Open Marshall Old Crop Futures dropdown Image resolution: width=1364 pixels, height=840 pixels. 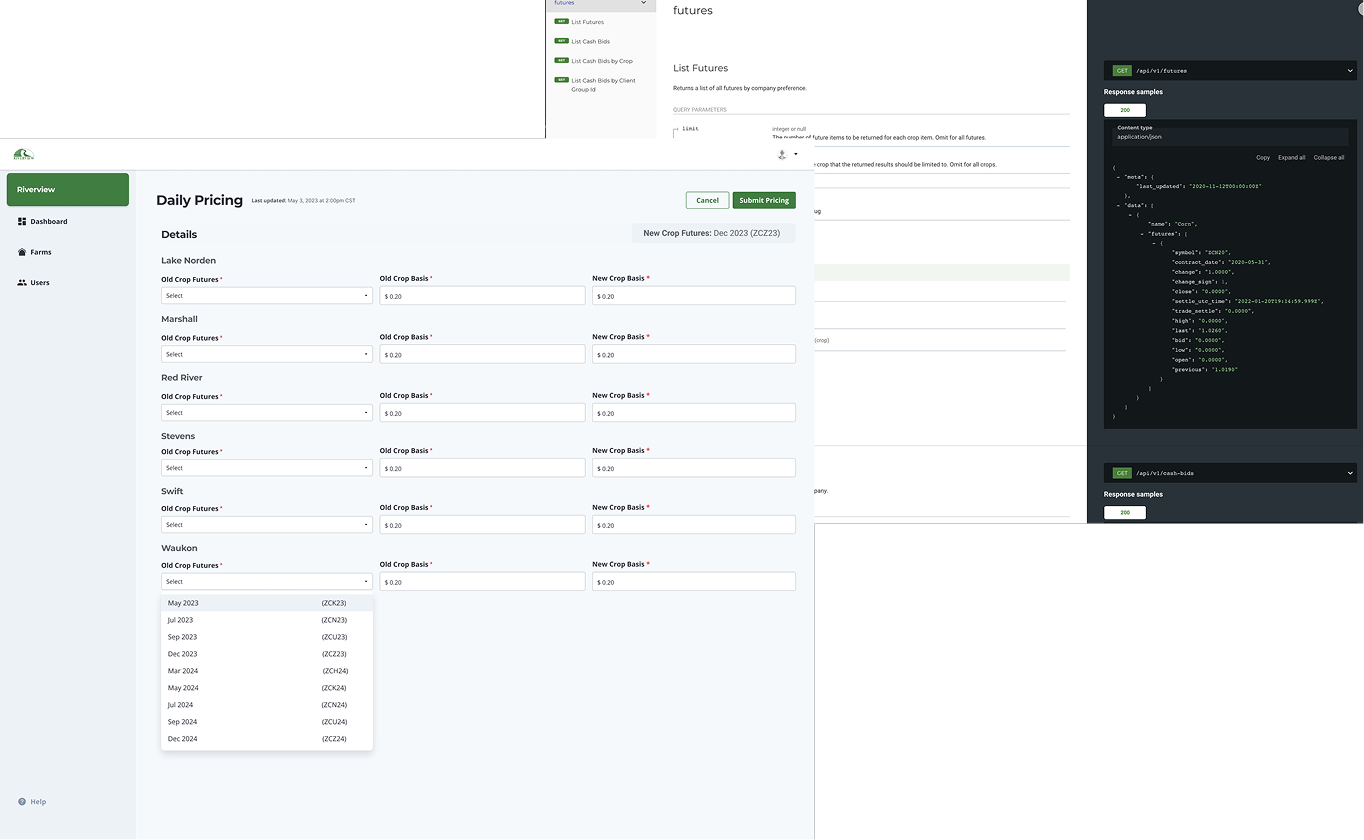click(x=266, y=354)
